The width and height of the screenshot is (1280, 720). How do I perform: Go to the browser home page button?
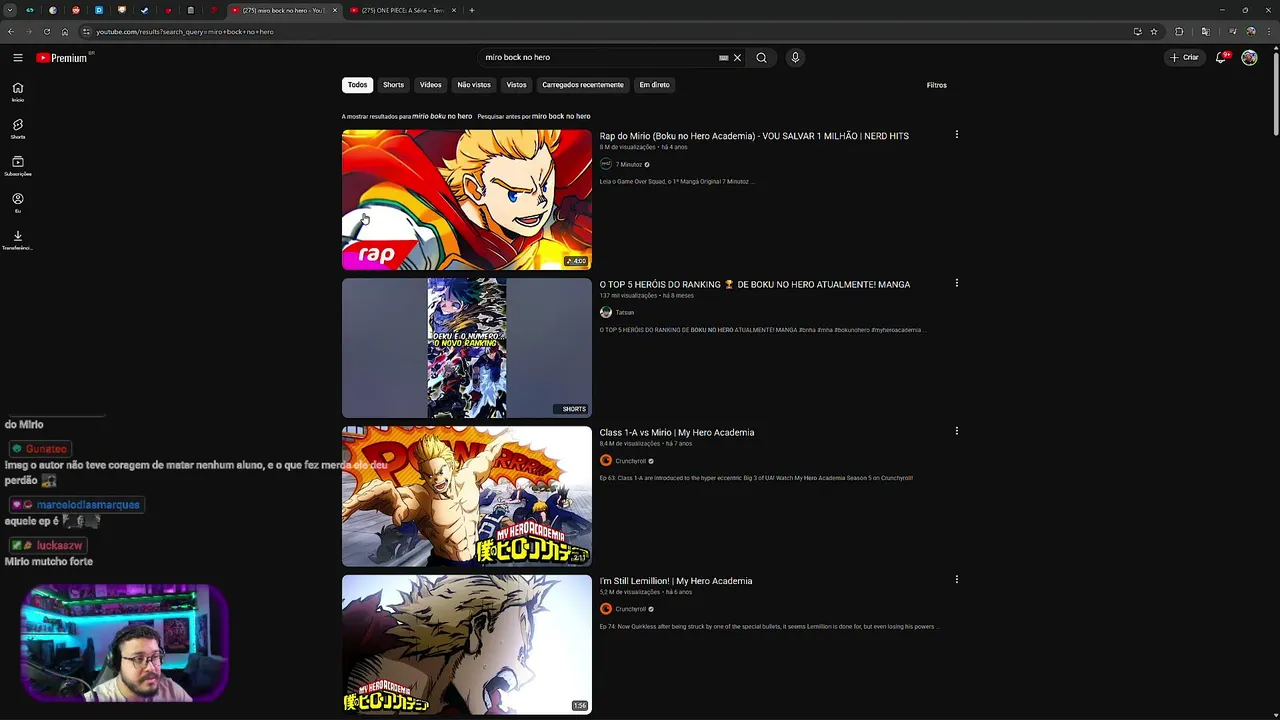click(x=65, y=32)
